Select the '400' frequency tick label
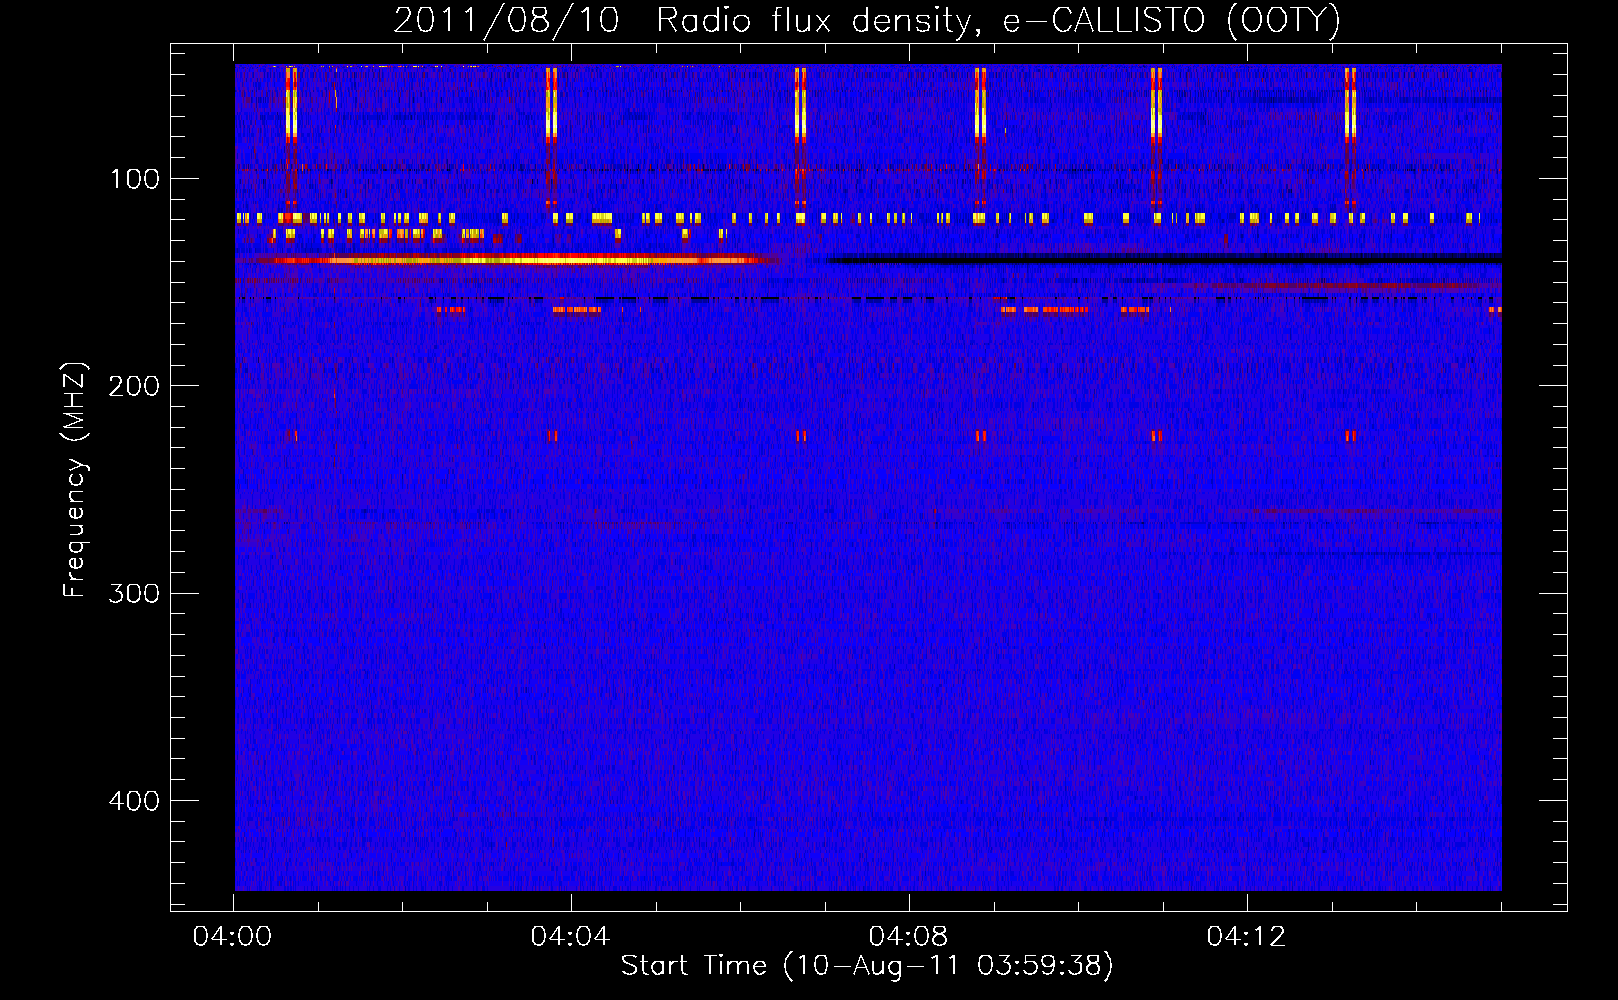Screen dimensions: 1618x1000 [134, 801]
